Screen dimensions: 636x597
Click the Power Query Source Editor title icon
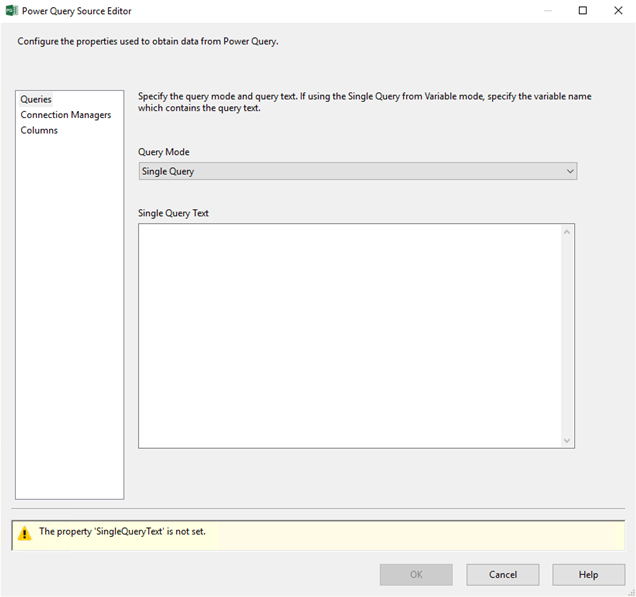pos(12,11)
